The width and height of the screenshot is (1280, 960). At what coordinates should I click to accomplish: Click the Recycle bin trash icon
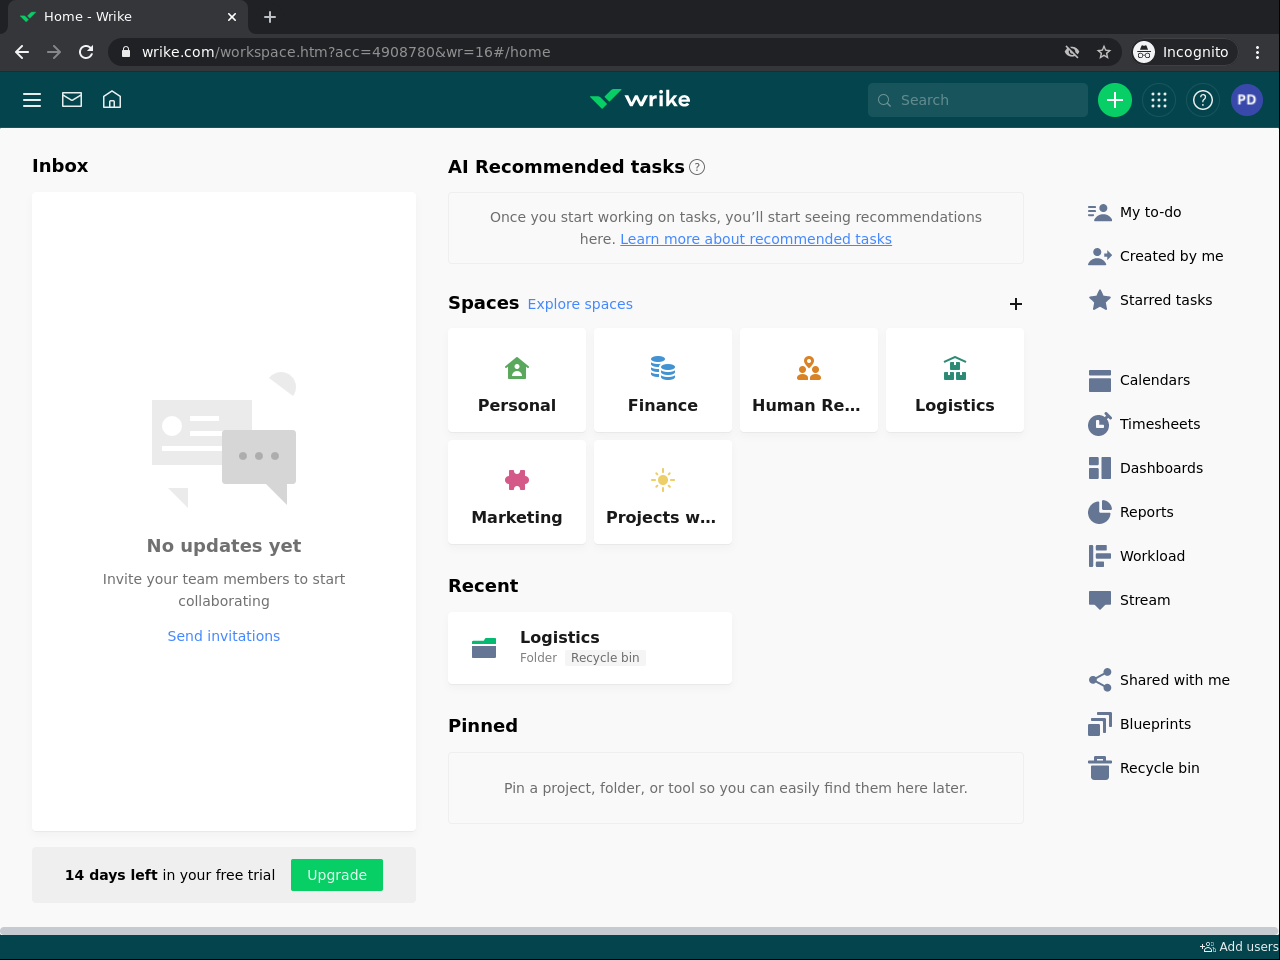click(1100, 768)
